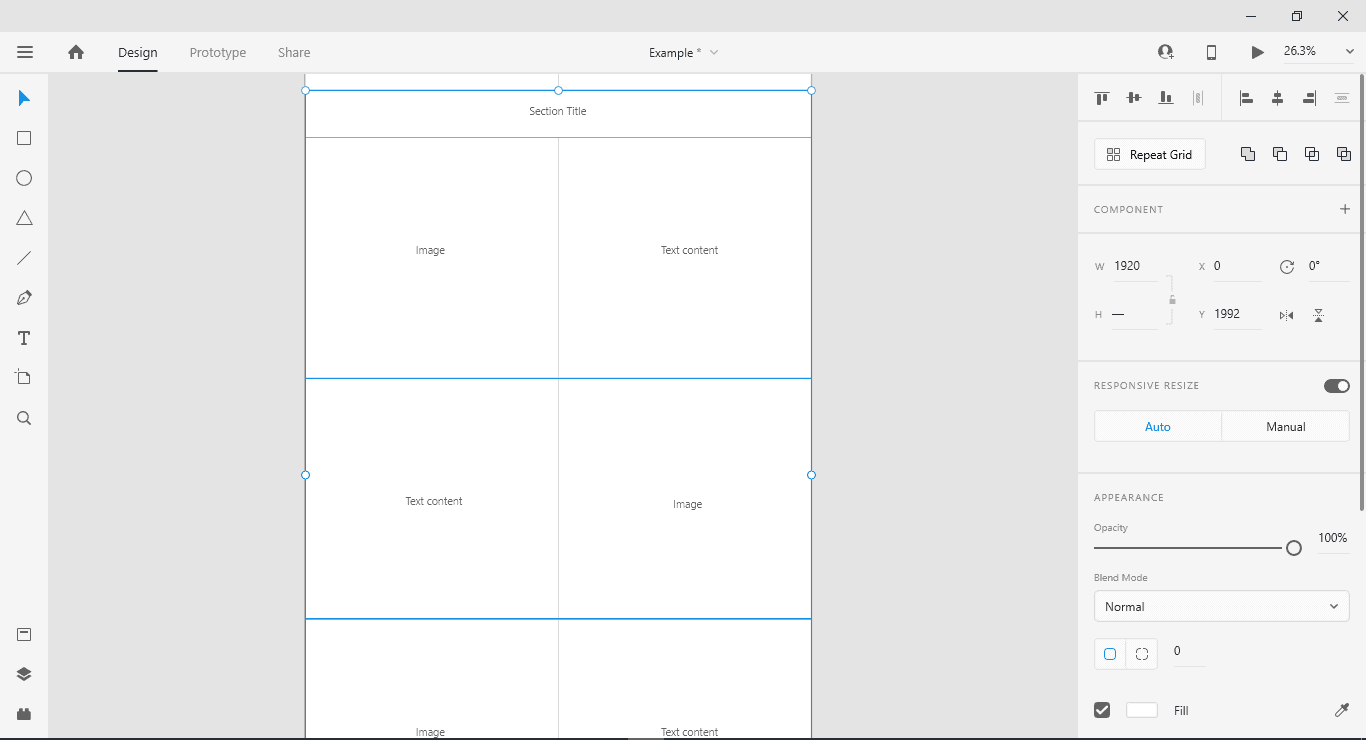Distribute selection horizontally

(x=1198, y=98)
